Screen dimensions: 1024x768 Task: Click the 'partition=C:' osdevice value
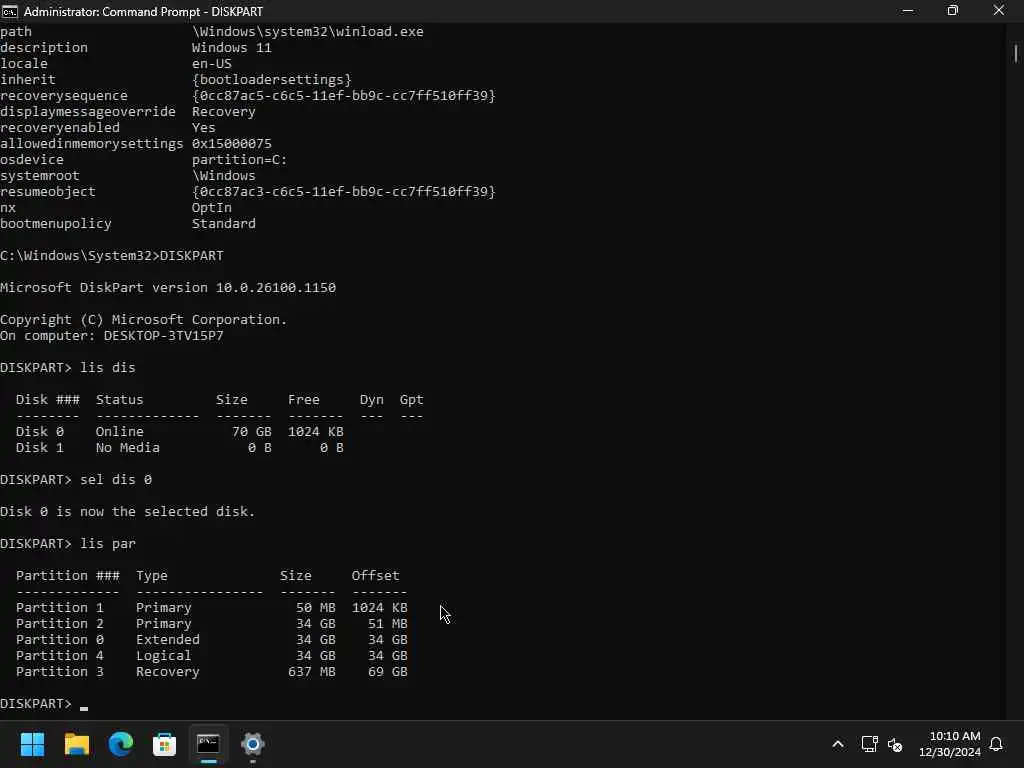click(240, 159)
